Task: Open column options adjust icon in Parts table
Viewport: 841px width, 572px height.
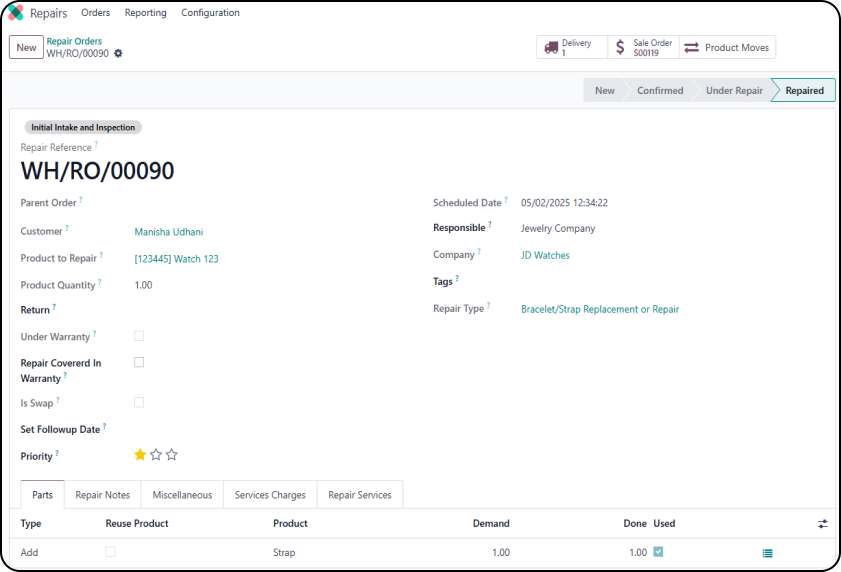Action: (x=823, y=524)
